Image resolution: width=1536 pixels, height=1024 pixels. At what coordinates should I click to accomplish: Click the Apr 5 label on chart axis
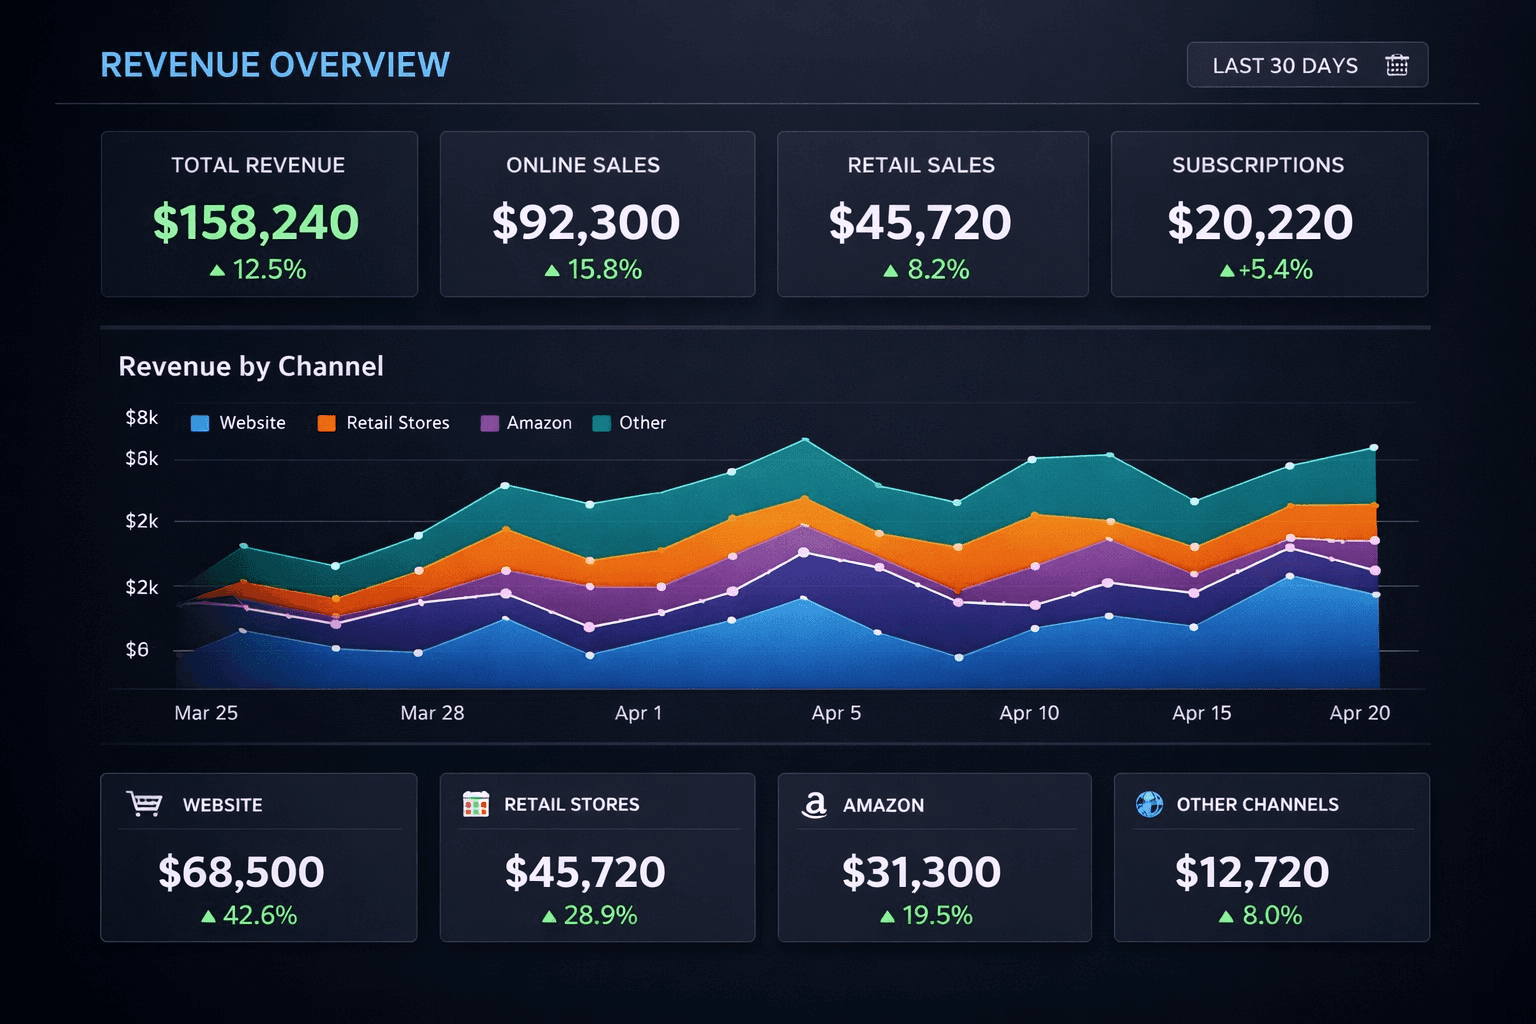[836, 713]
